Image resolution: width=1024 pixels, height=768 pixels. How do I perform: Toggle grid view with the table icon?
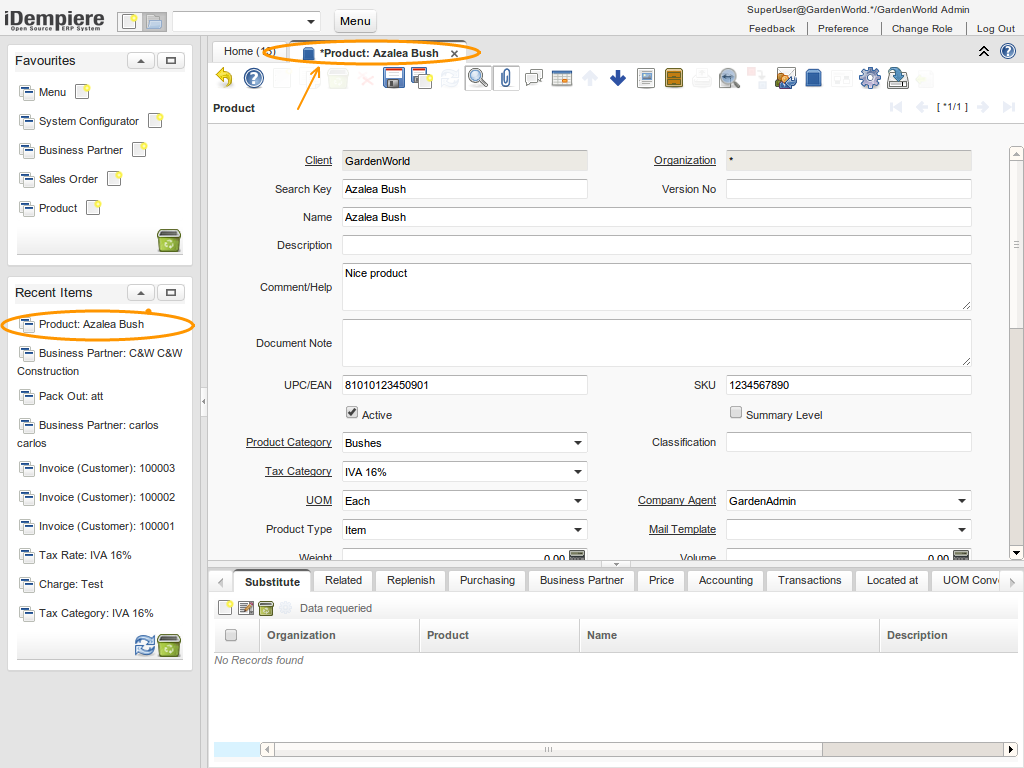[563, 78]
